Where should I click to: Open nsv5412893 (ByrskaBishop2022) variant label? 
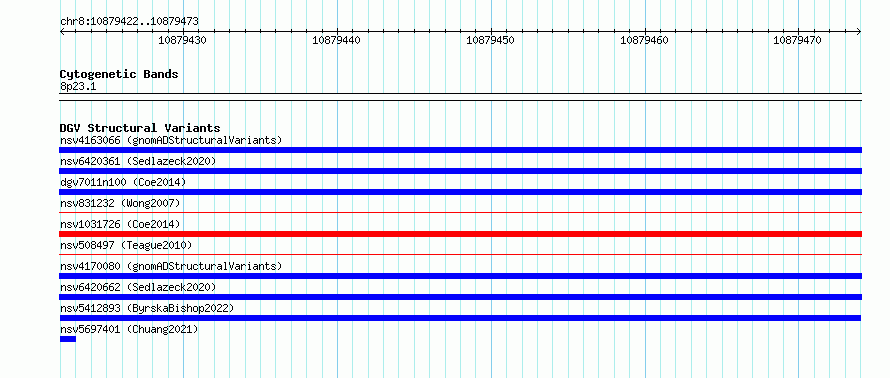click(x=147, y=308)
